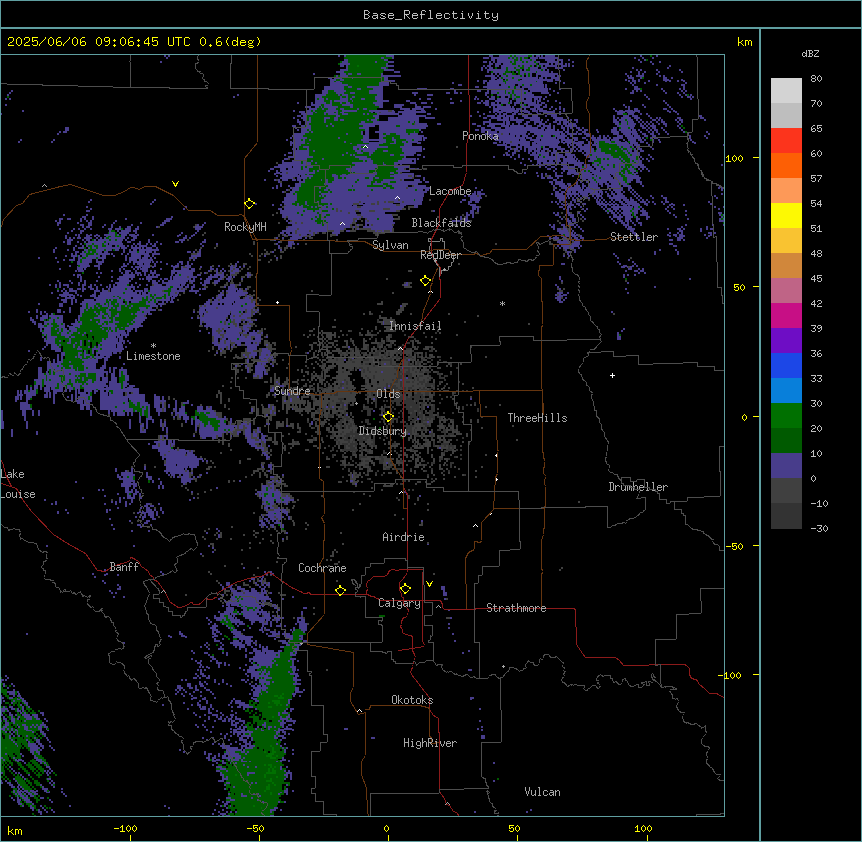862x842 pixels.
Task: Click the 45 value on the dBZ scale
Action: point(816,279)
